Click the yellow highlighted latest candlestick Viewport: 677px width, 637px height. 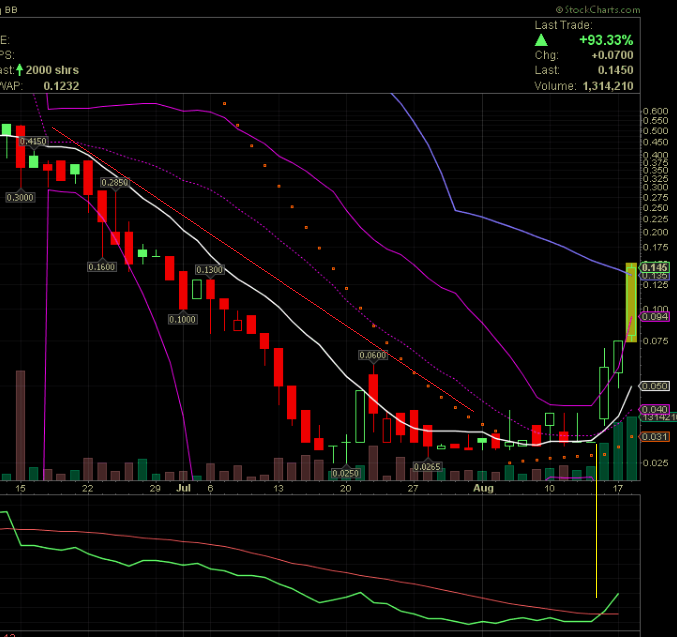tap(631, 302)
